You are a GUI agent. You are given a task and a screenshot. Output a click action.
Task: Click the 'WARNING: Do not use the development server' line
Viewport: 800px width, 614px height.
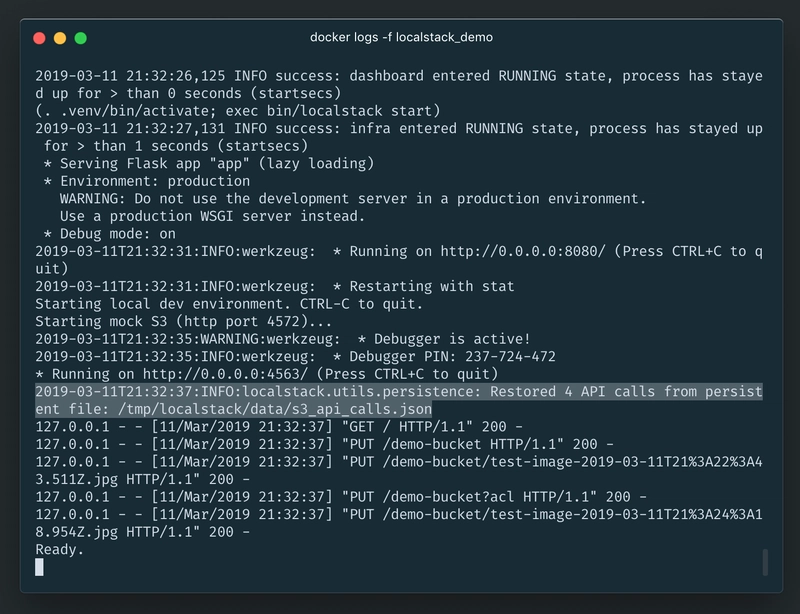click(x=353, y=199)
